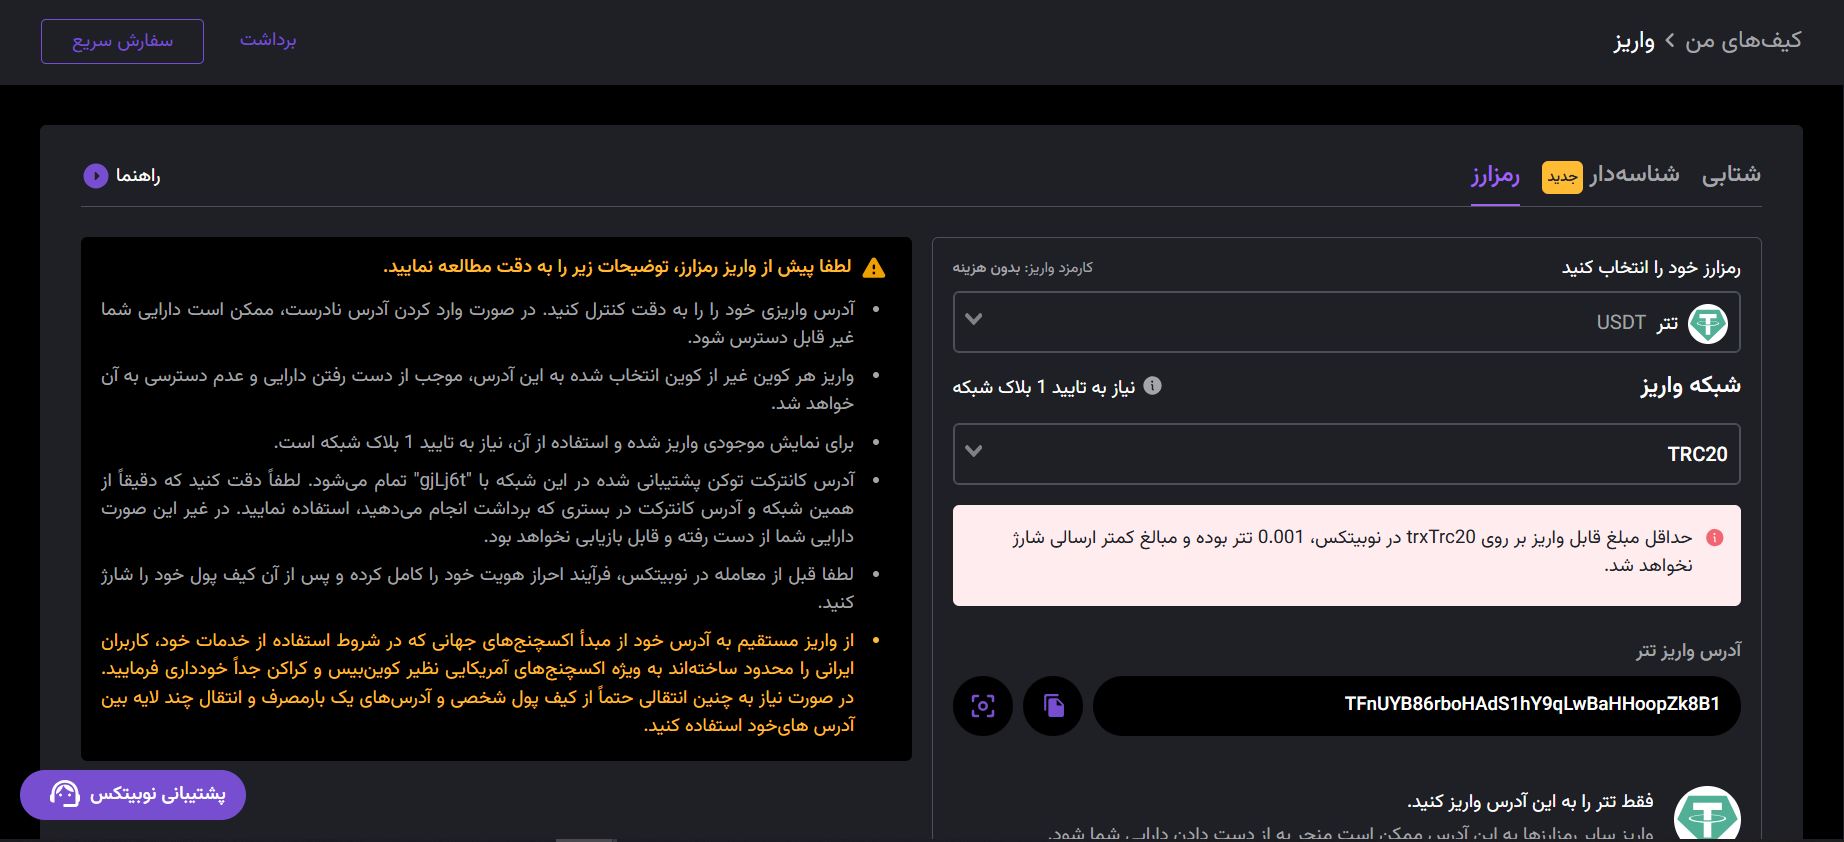Click the فقط تتر را به این آدرس واریز کنید text
Screen dimensions: 1844x842
(x=1530, y=802)
